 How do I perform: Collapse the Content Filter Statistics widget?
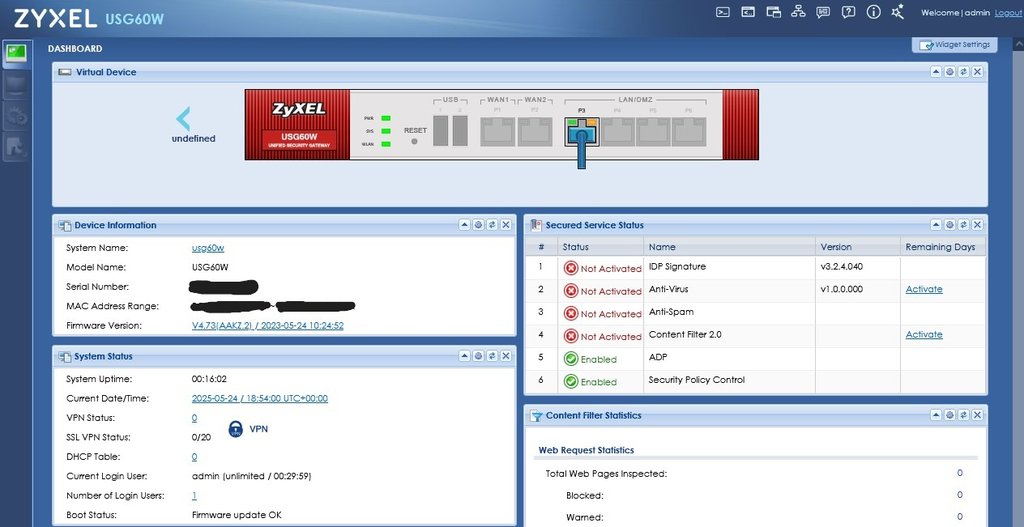tap(936, 415)
